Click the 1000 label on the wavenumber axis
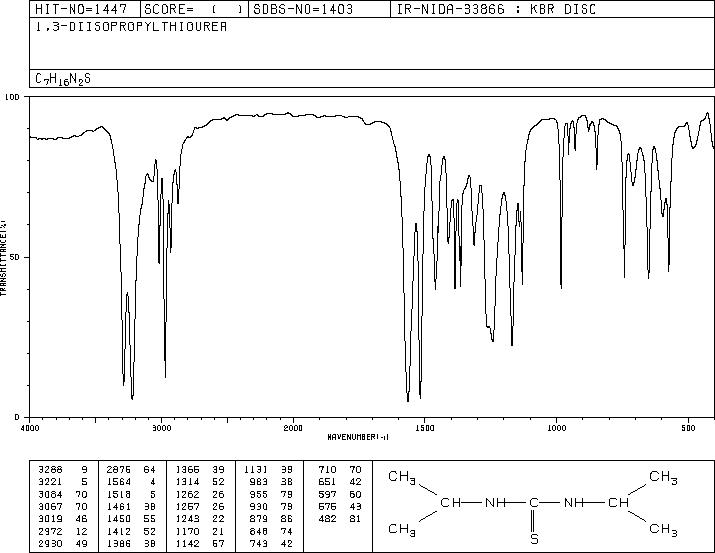Screen dimensions: 715x553 (x=556, y=428)
